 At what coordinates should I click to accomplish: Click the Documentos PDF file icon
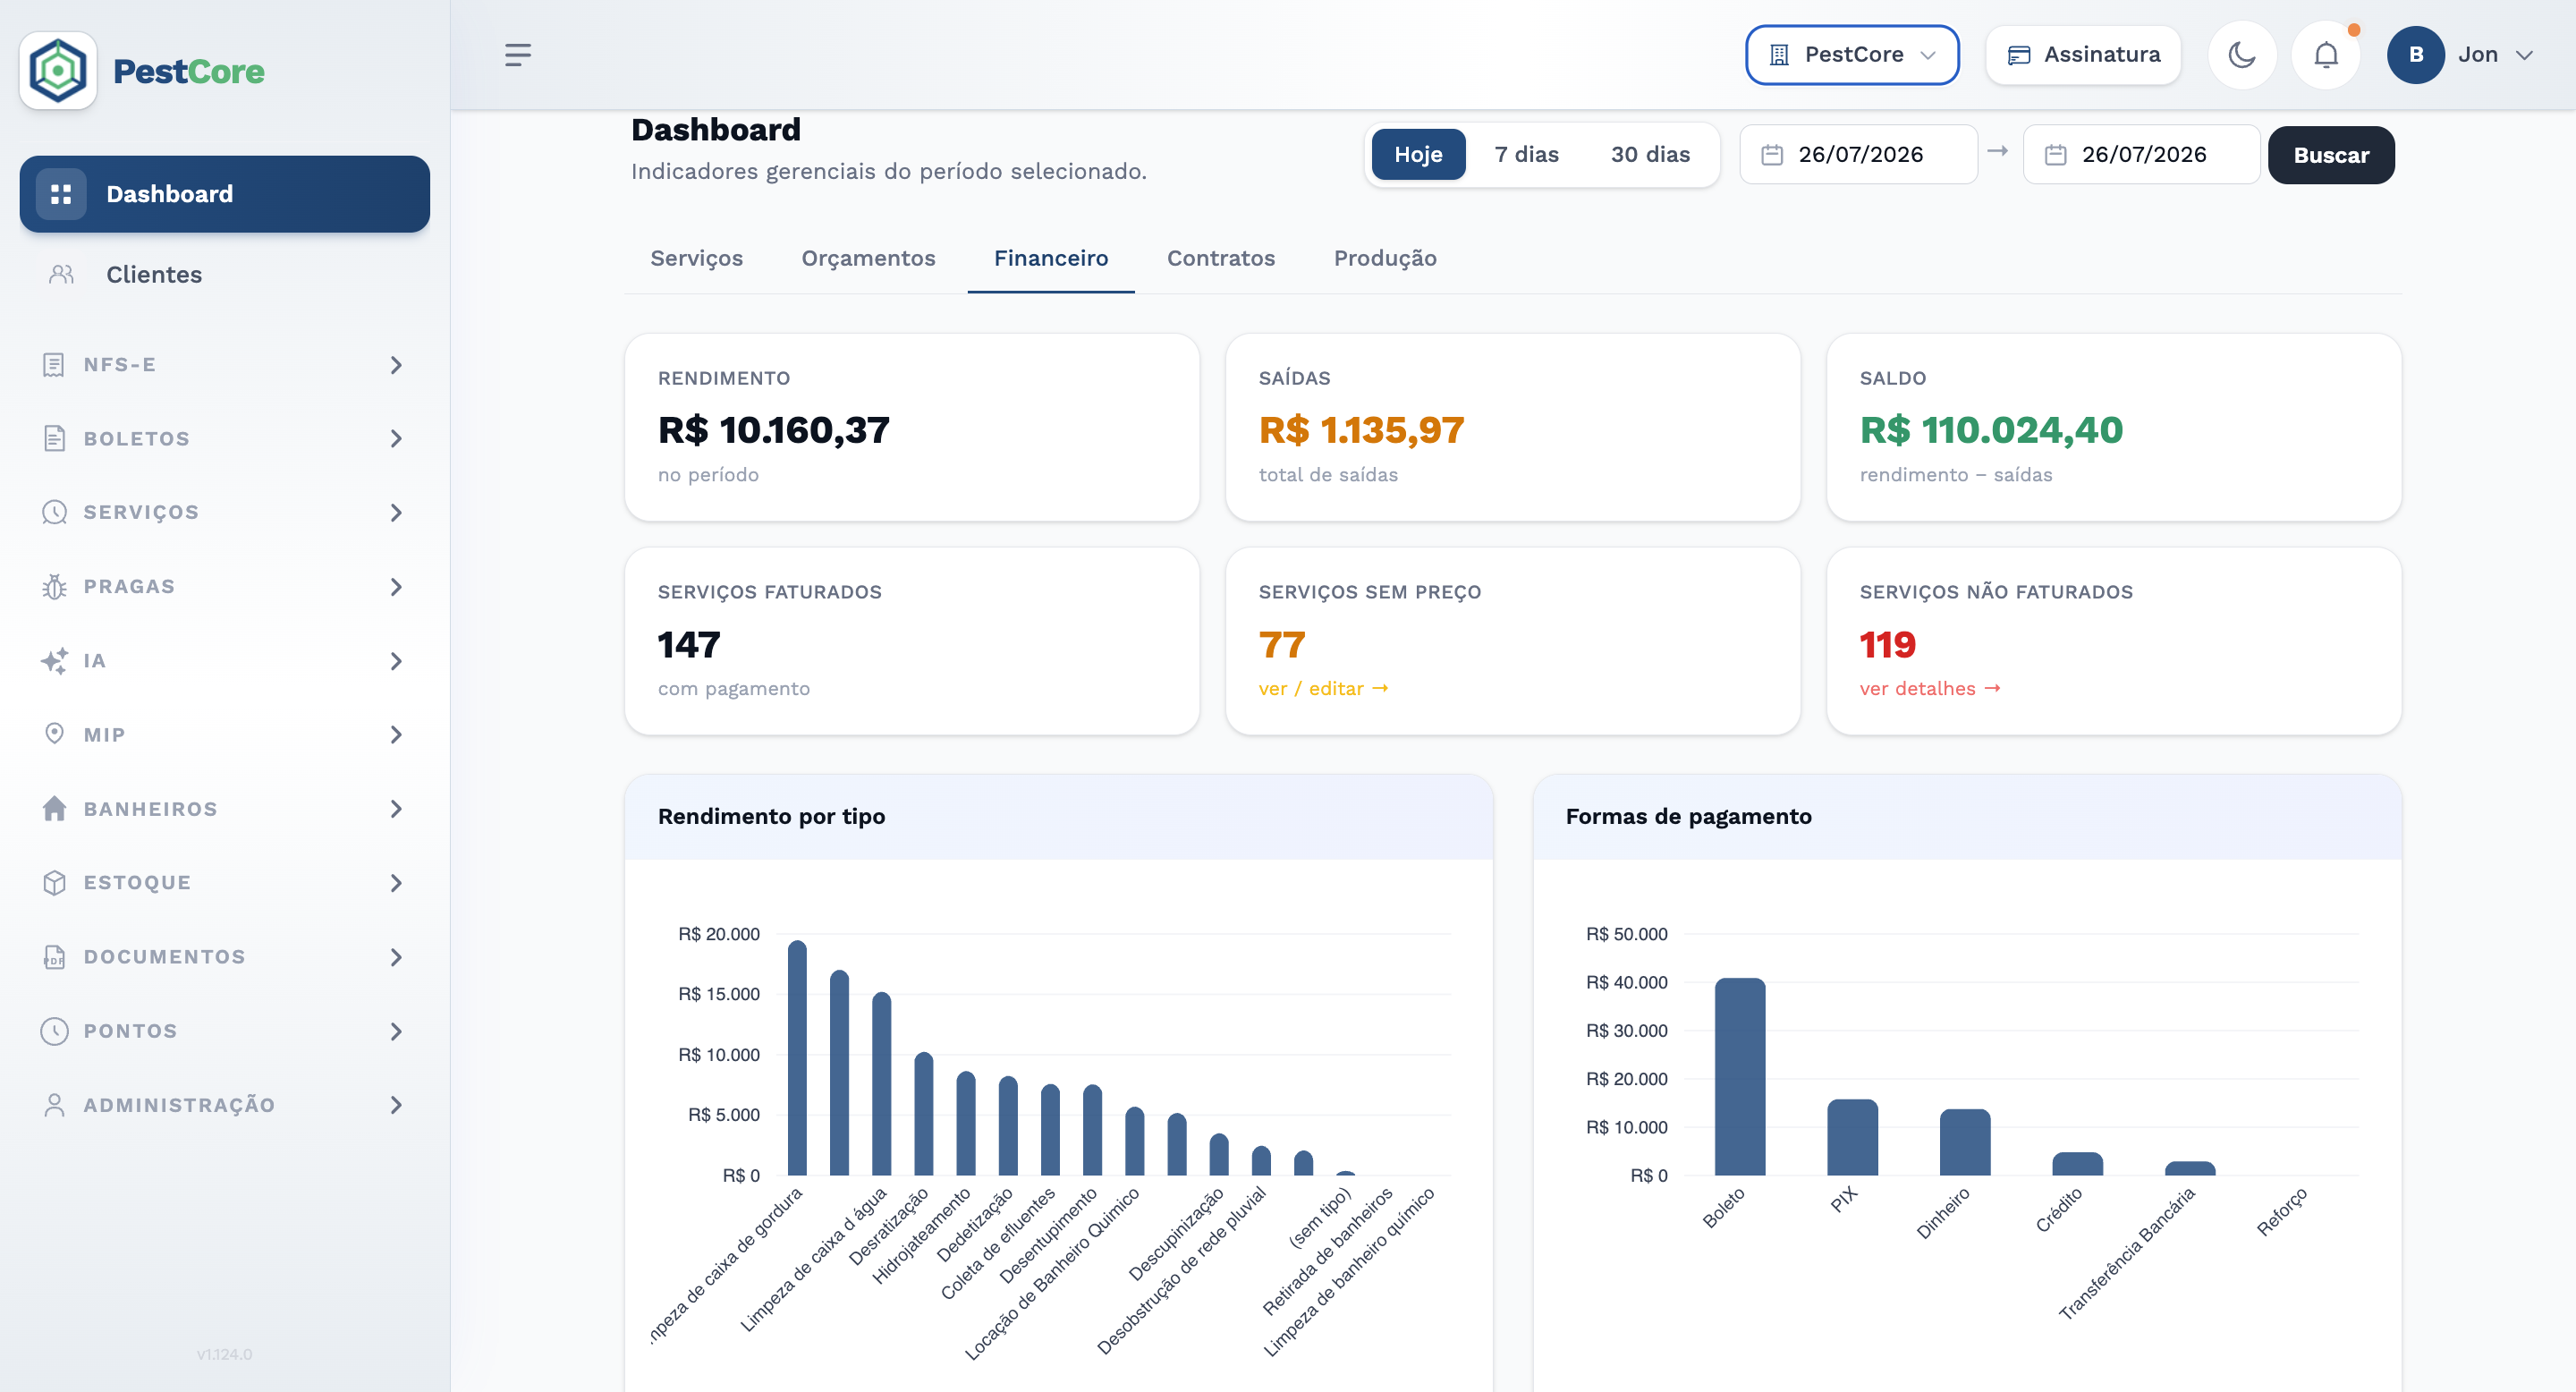[54, 957]
